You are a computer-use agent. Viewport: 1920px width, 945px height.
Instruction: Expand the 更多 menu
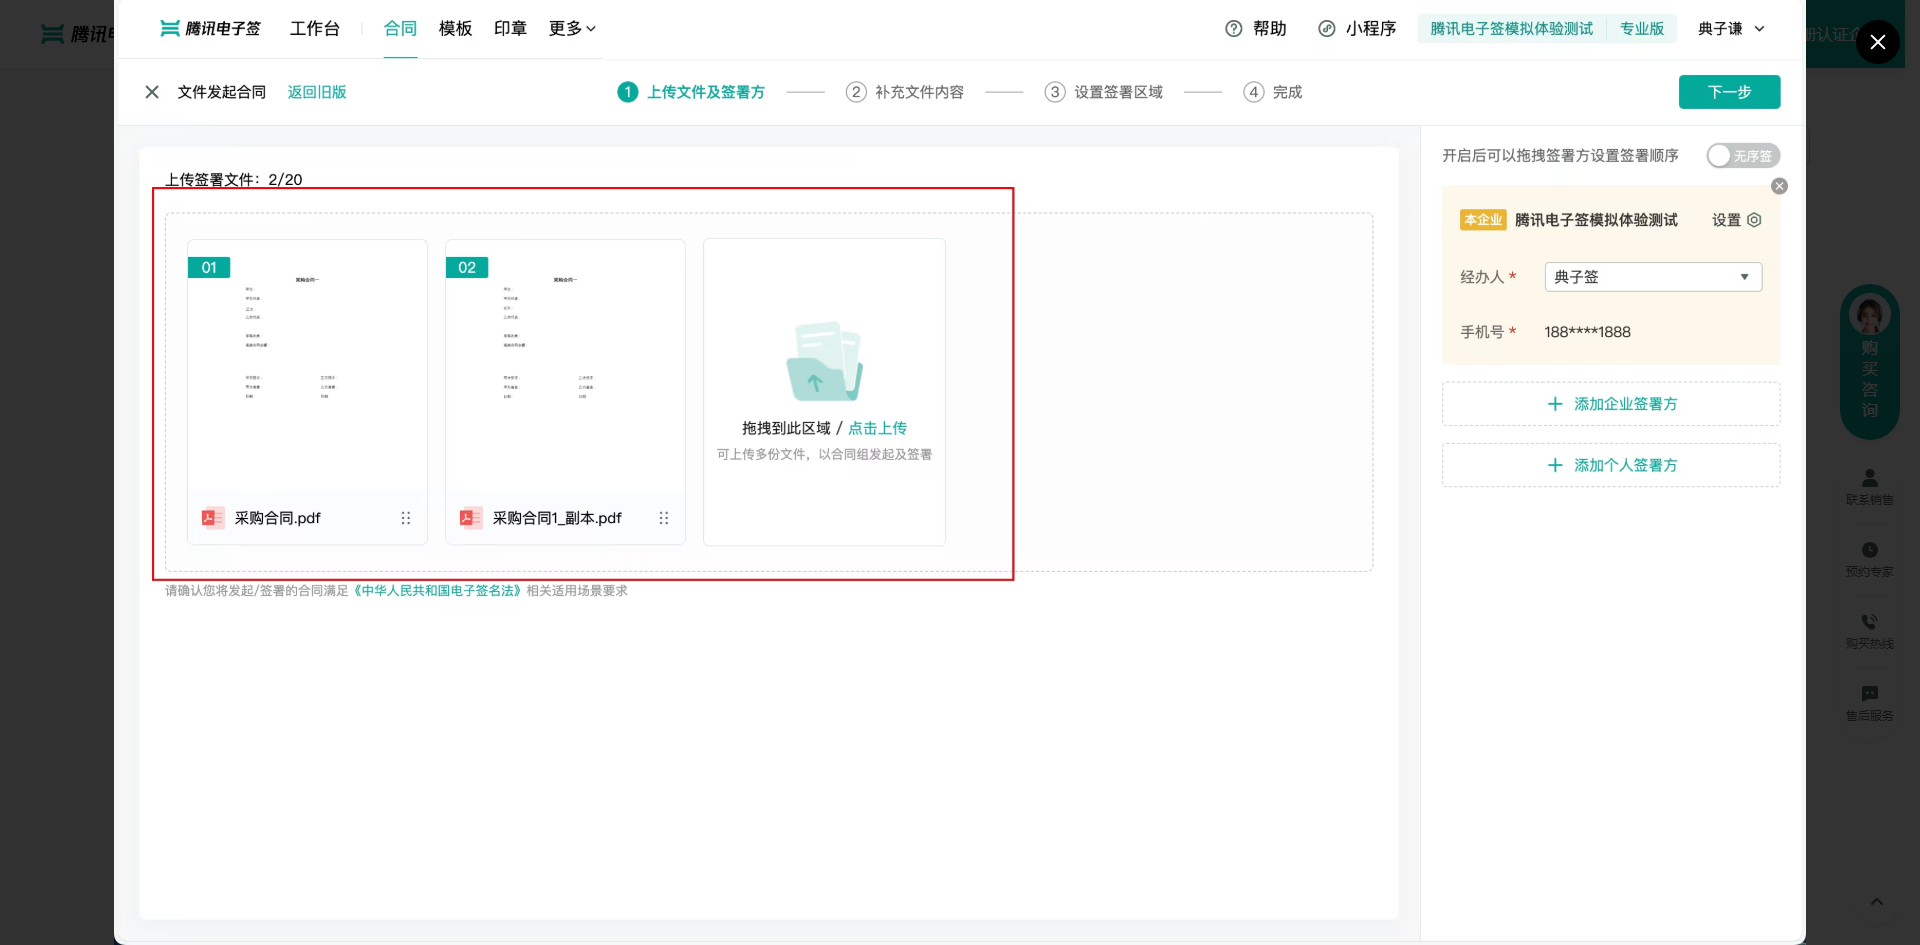[x=572, y=29]
